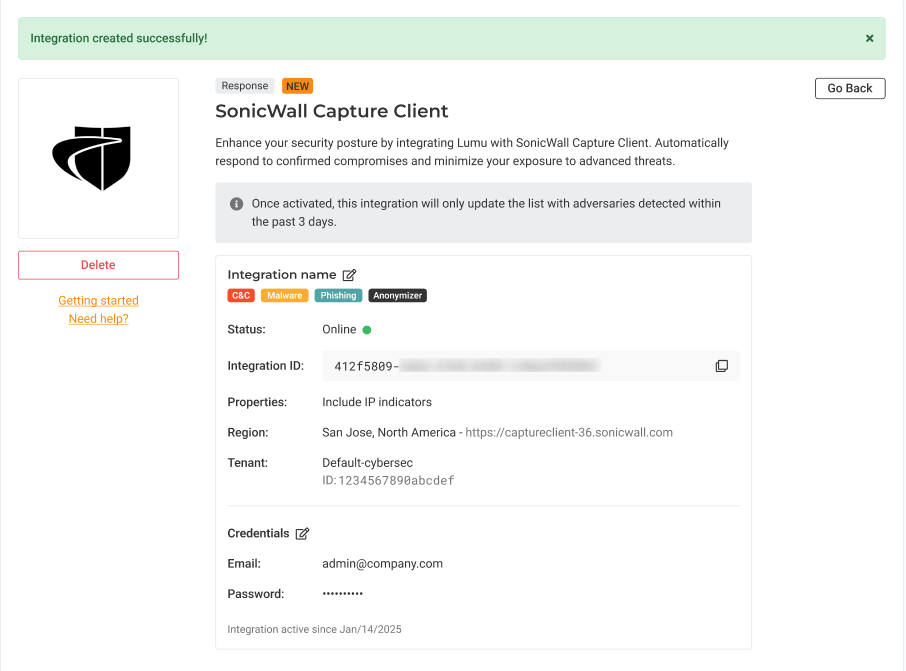
Task: Dismiss the success notification banner
Action: coord(869,39)
